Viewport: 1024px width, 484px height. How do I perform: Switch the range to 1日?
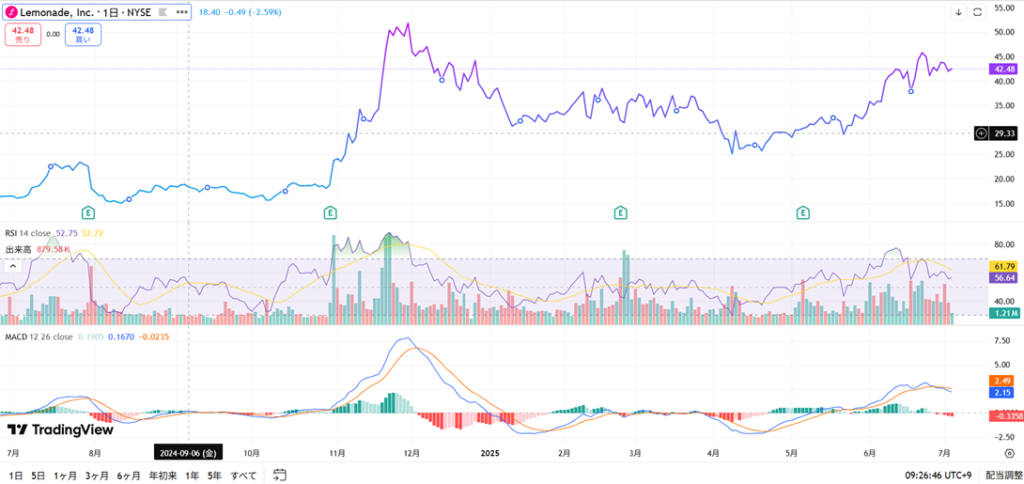(16, 475)
